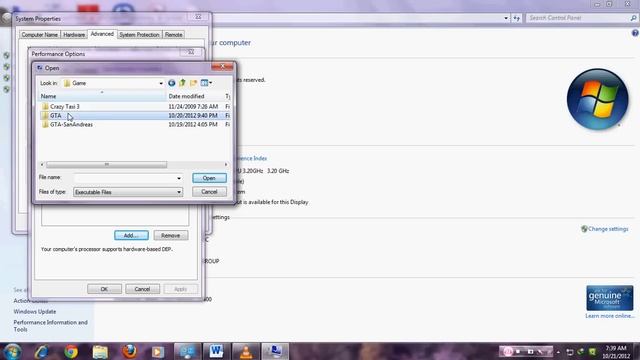Open Windows Media Player from taskbar

click(158, 351)
